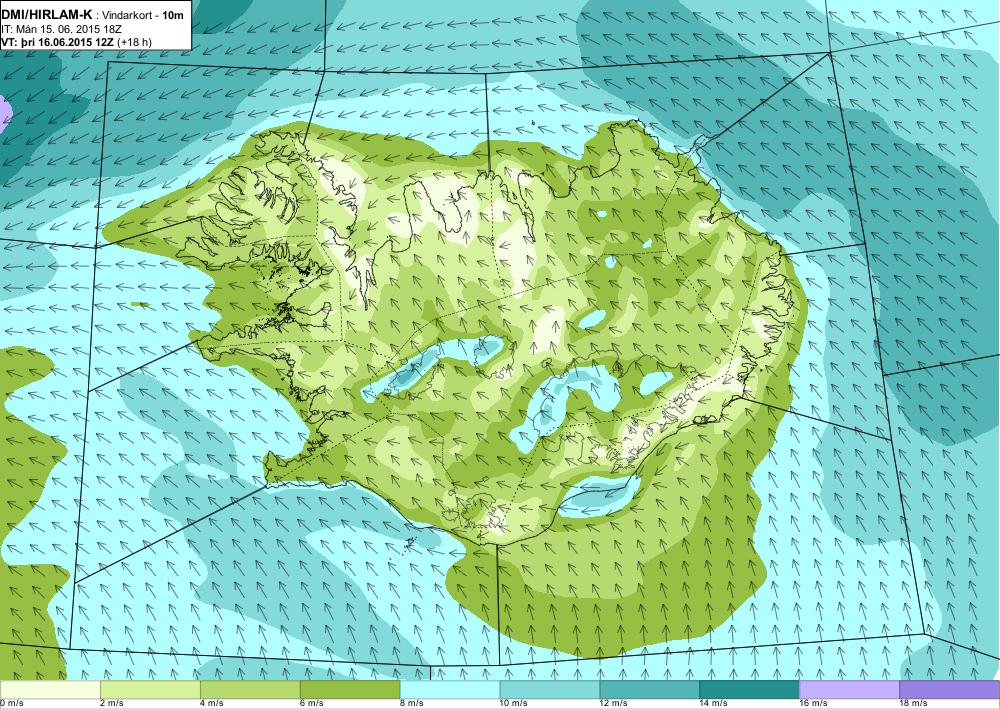This screenshot has height=710, width=1000.
Task: Click the purple high-wind patch at the map's left edge
Action: [4, 115]
